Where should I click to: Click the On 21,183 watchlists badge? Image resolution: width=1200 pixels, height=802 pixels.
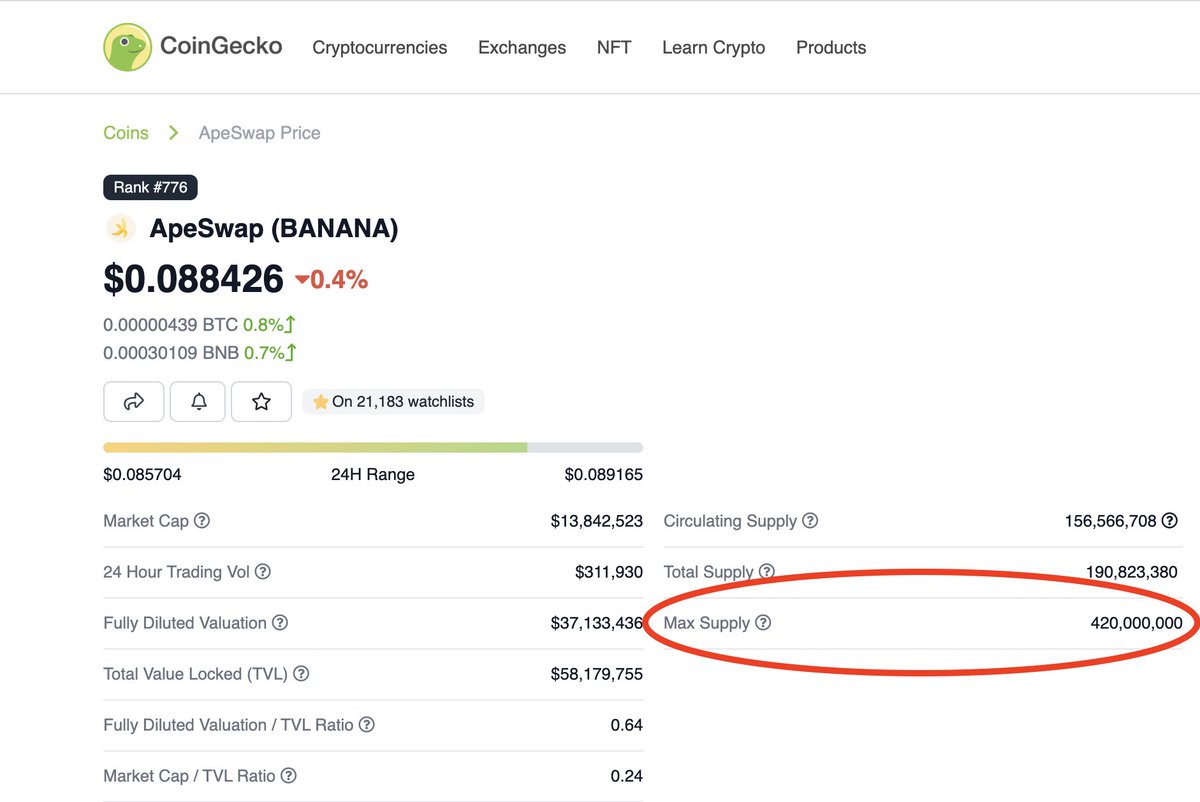pos(394,402)
